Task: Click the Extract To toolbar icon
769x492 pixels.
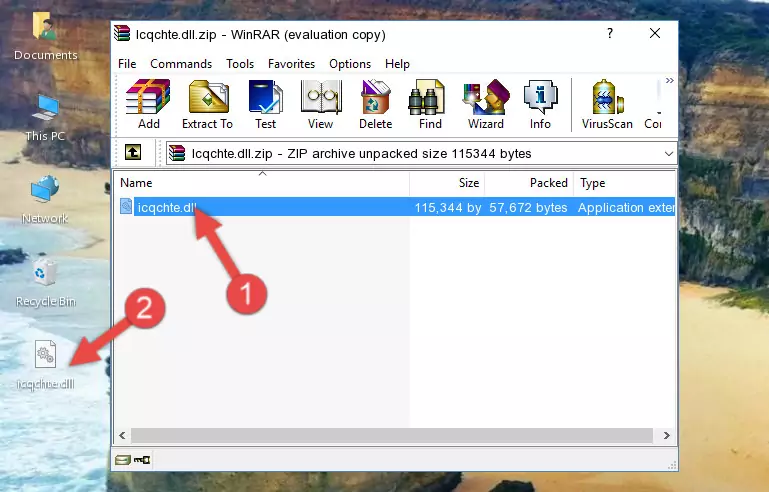Action: pos(207,104)
